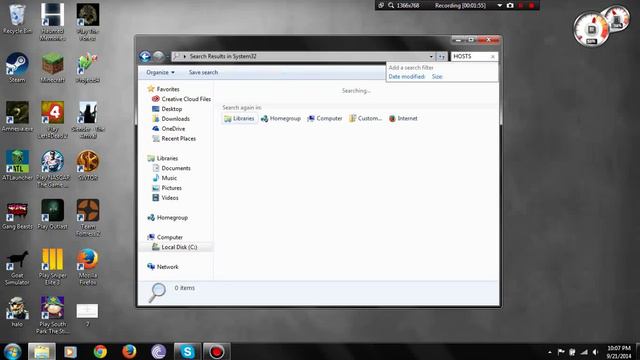Select the Goat Simulator desktop shortcut

(17, 267)
